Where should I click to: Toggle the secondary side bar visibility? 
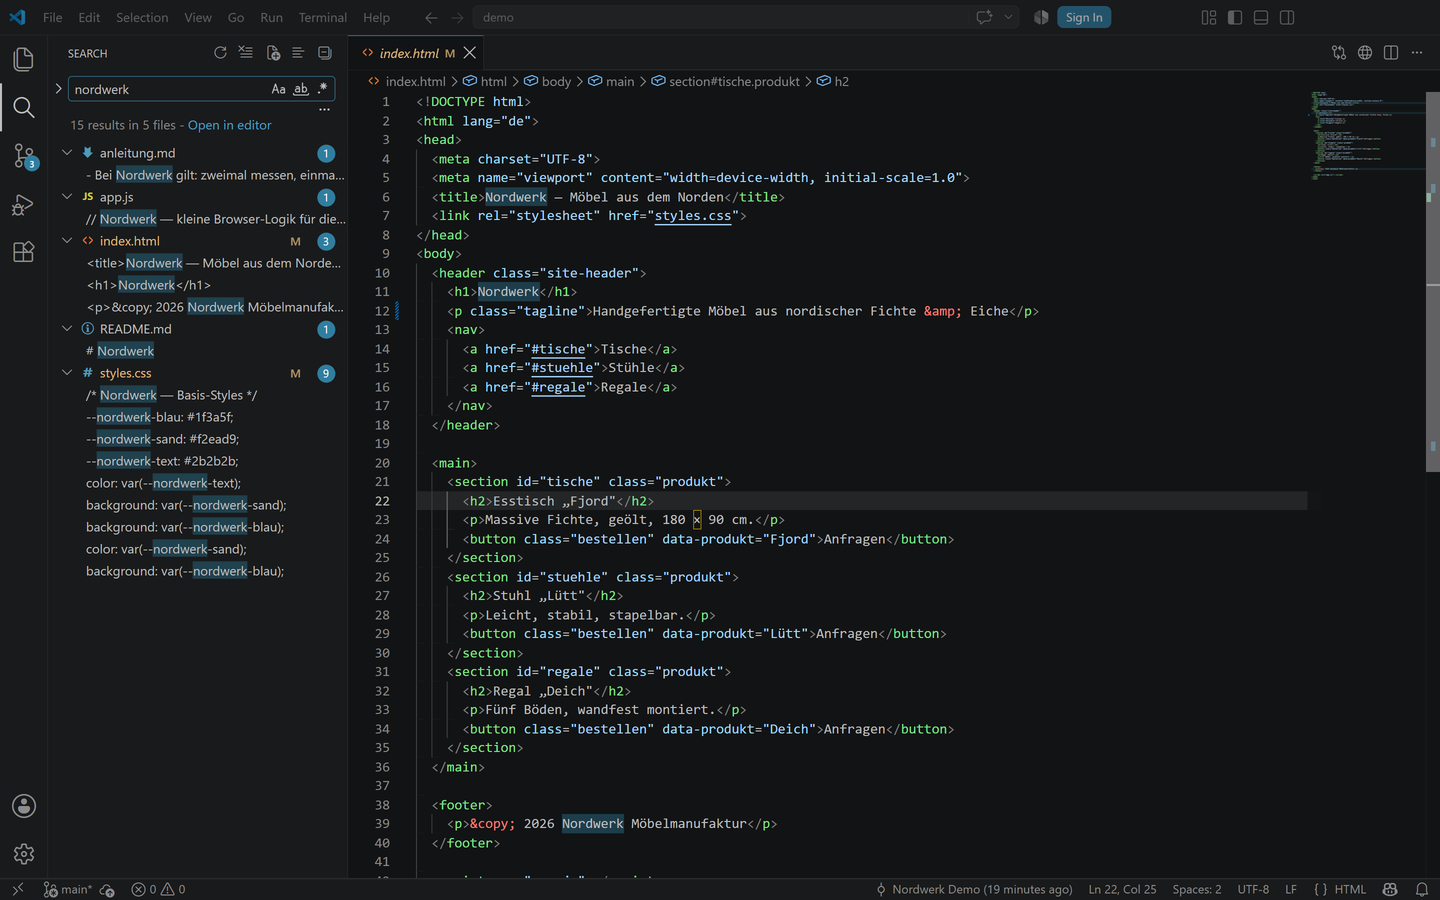[1287, 17]
